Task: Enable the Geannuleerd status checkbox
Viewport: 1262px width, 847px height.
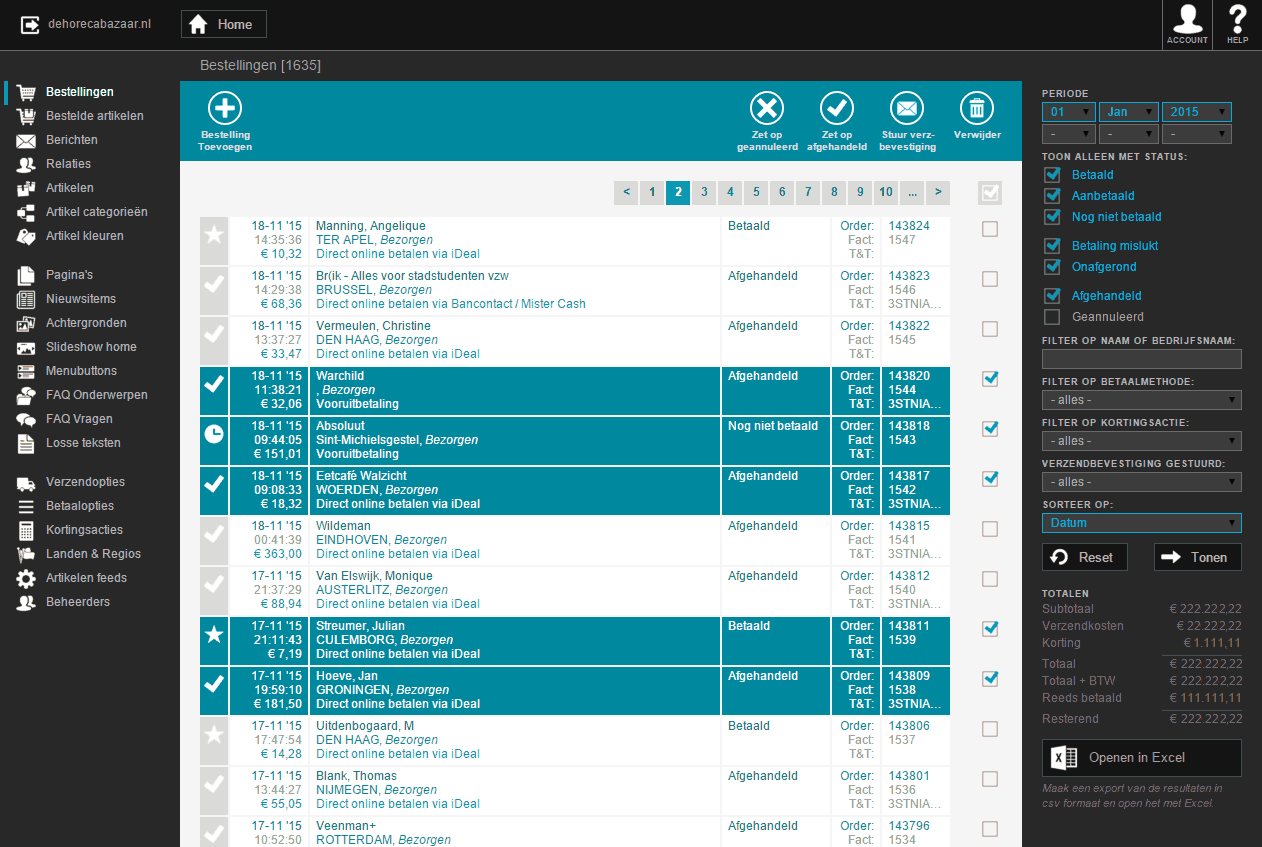Action: (x=1052, y=317)
